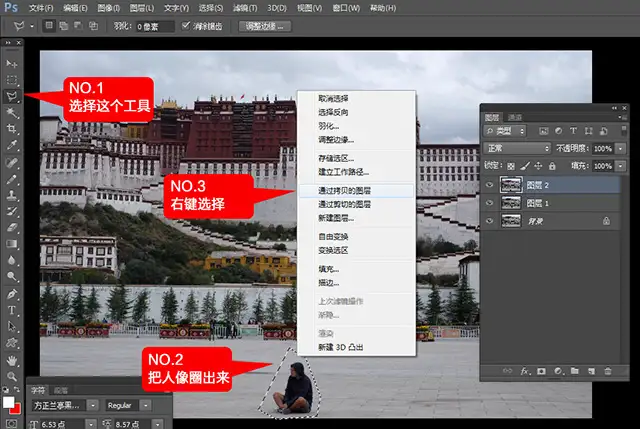Open the 不透明度 opacity slider arrow
Image resolution: width=640 pixels, height=429 pixels.
(620, 149)
